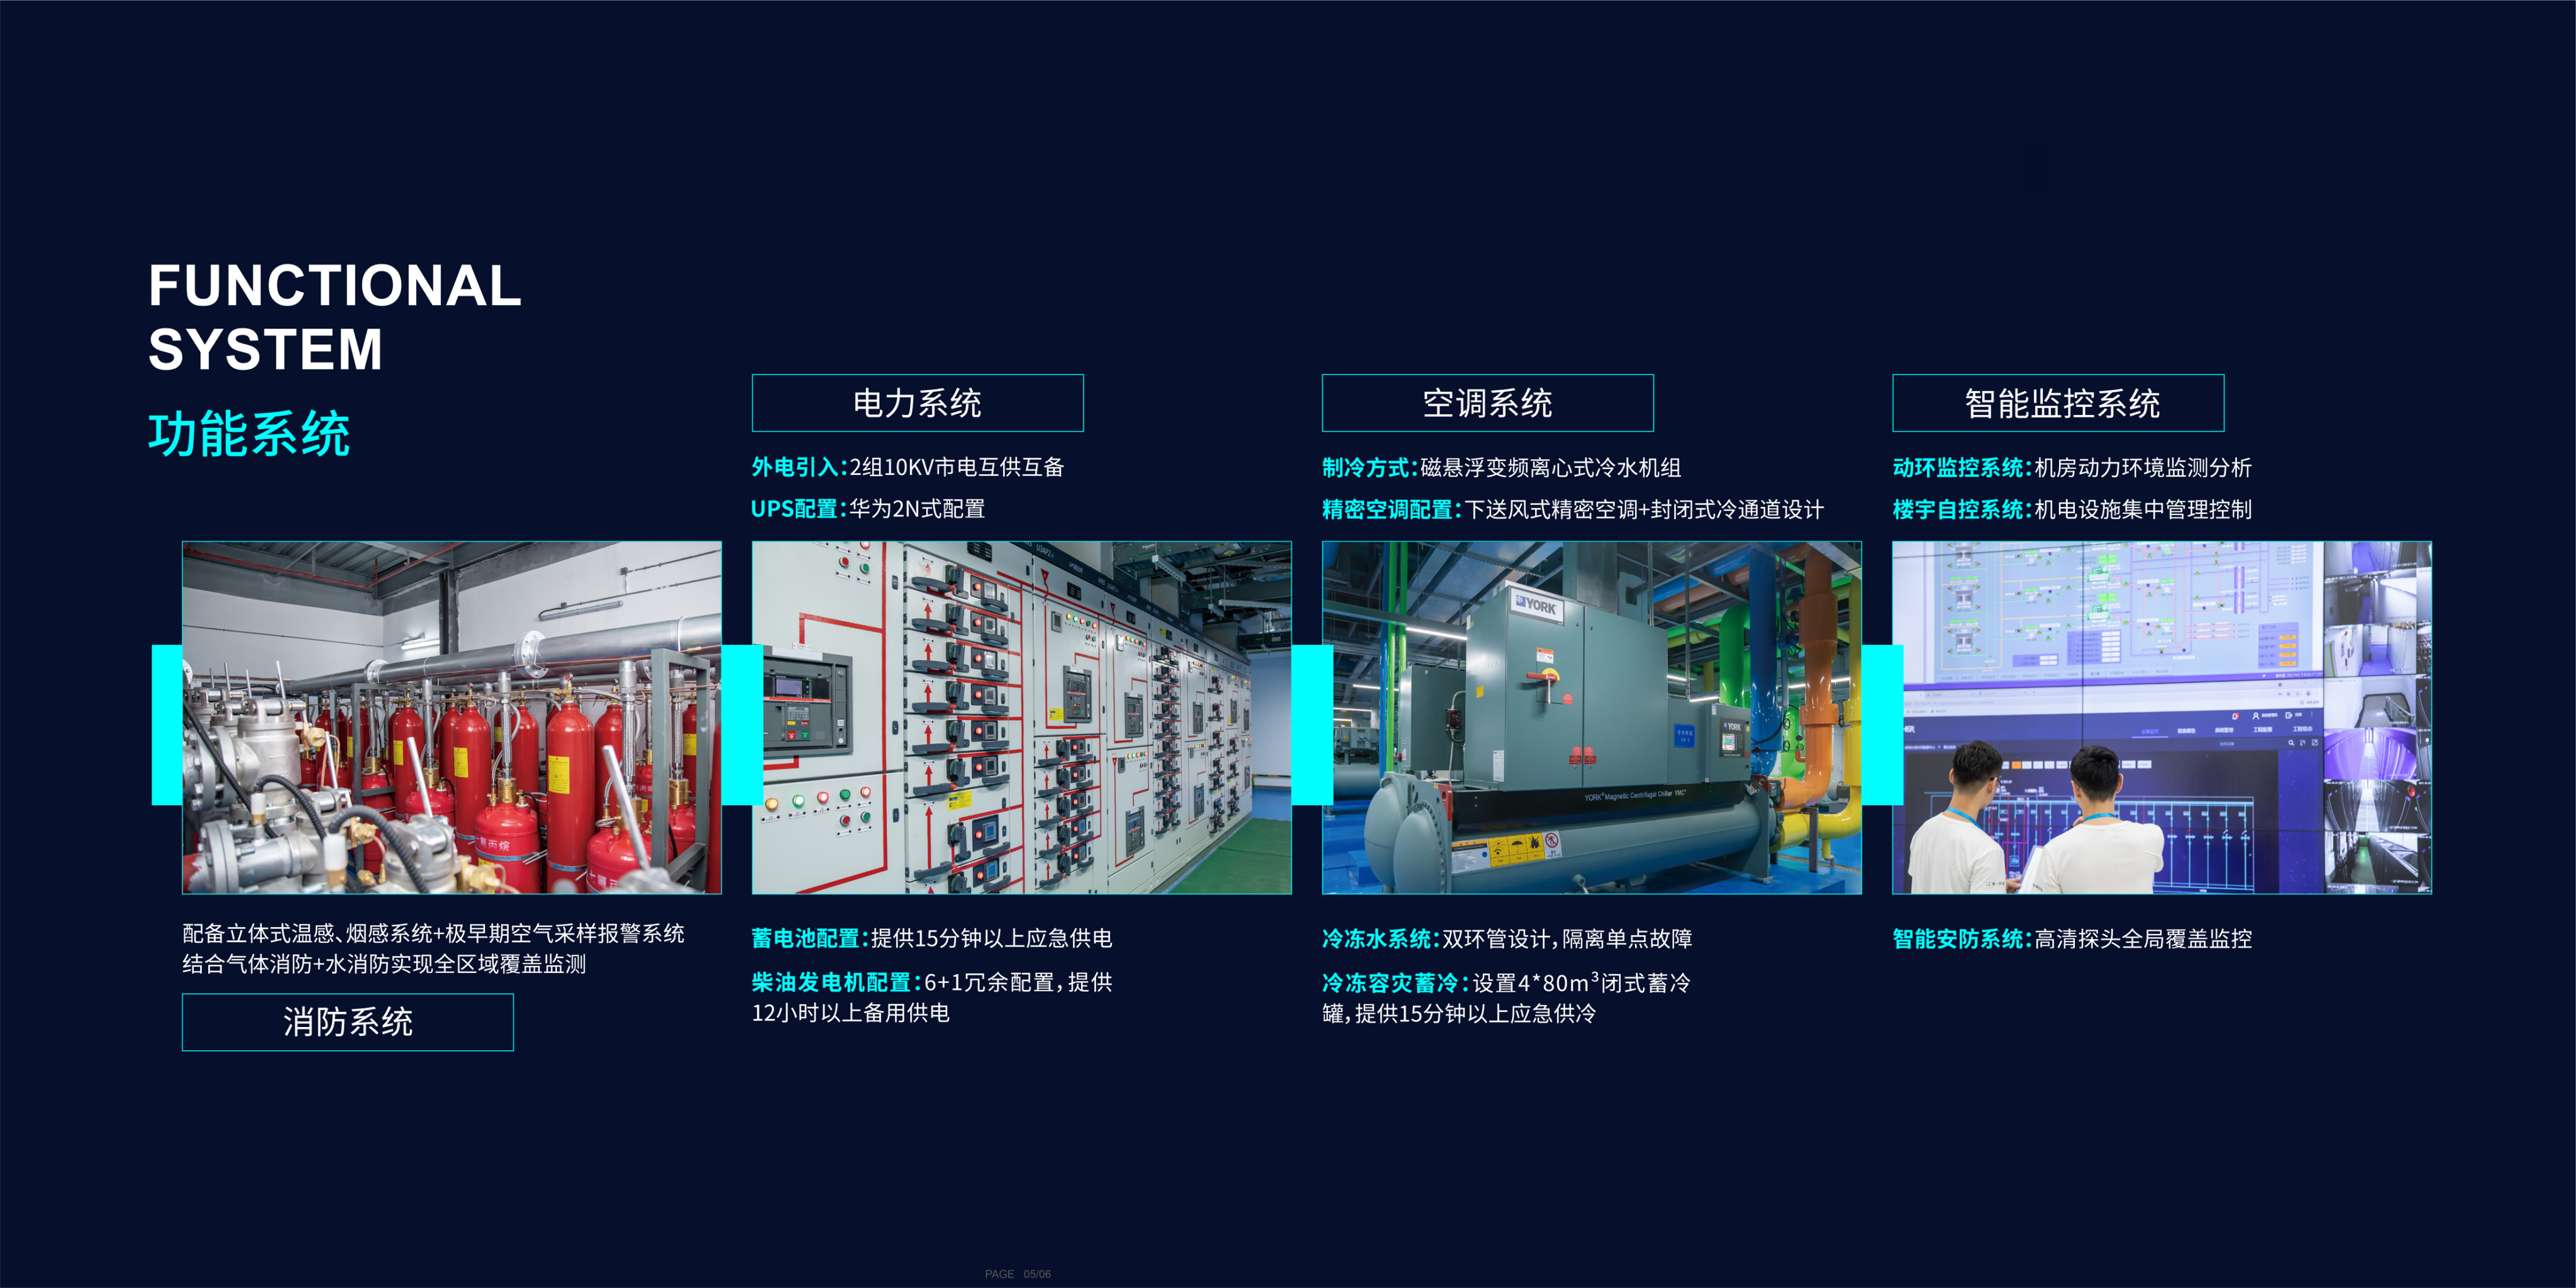
Task: Click the cyan bar beside switchgear photo
Action: tap(741, 724)
